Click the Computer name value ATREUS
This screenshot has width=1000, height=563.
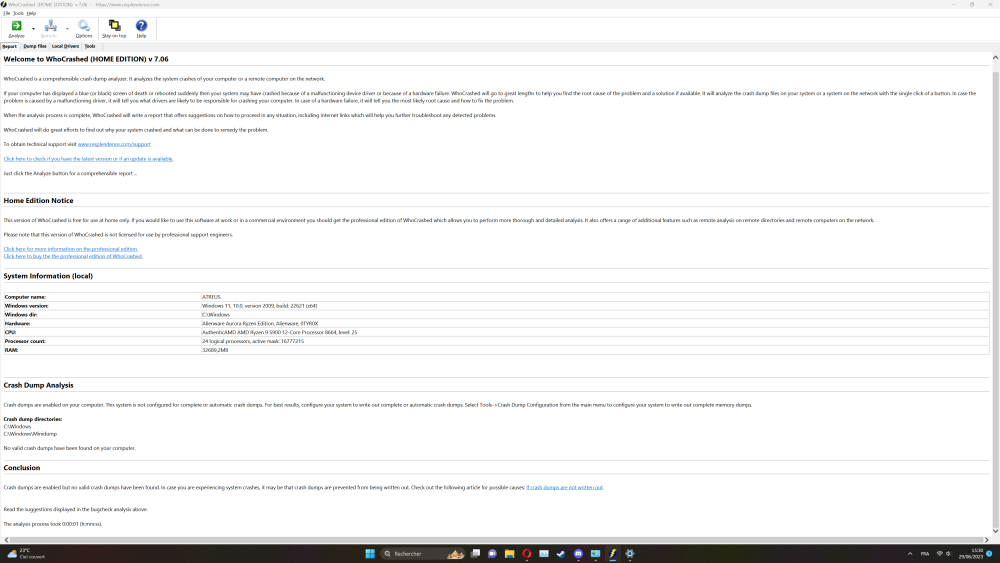(211, 297)
